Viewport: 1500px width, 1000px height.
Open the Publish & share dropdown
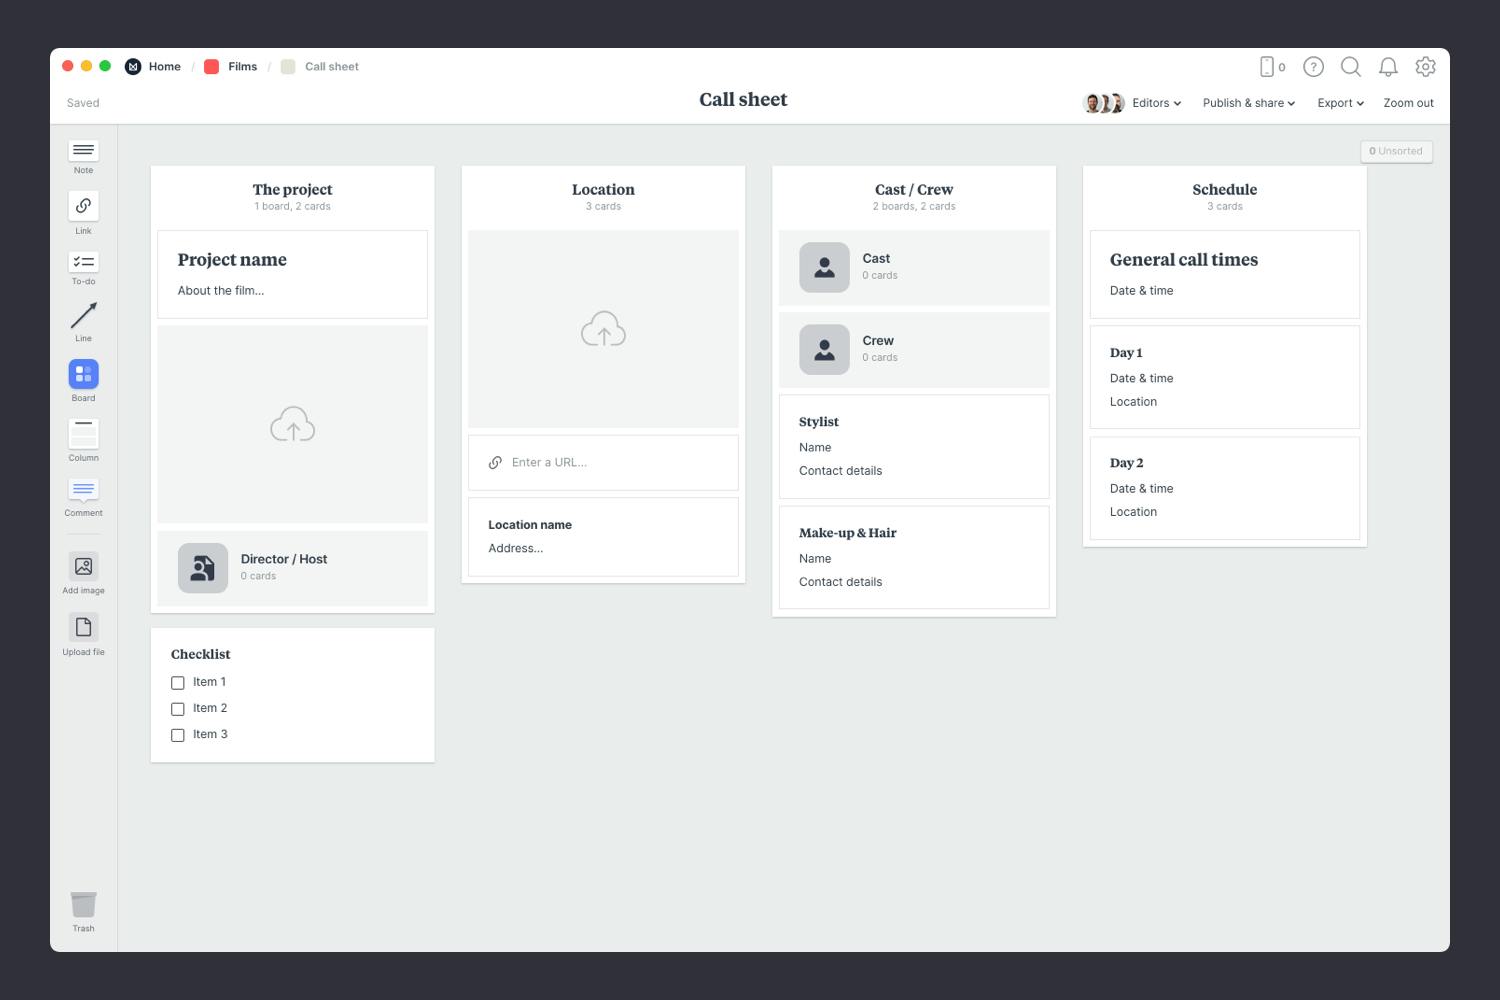point(1248,103)
